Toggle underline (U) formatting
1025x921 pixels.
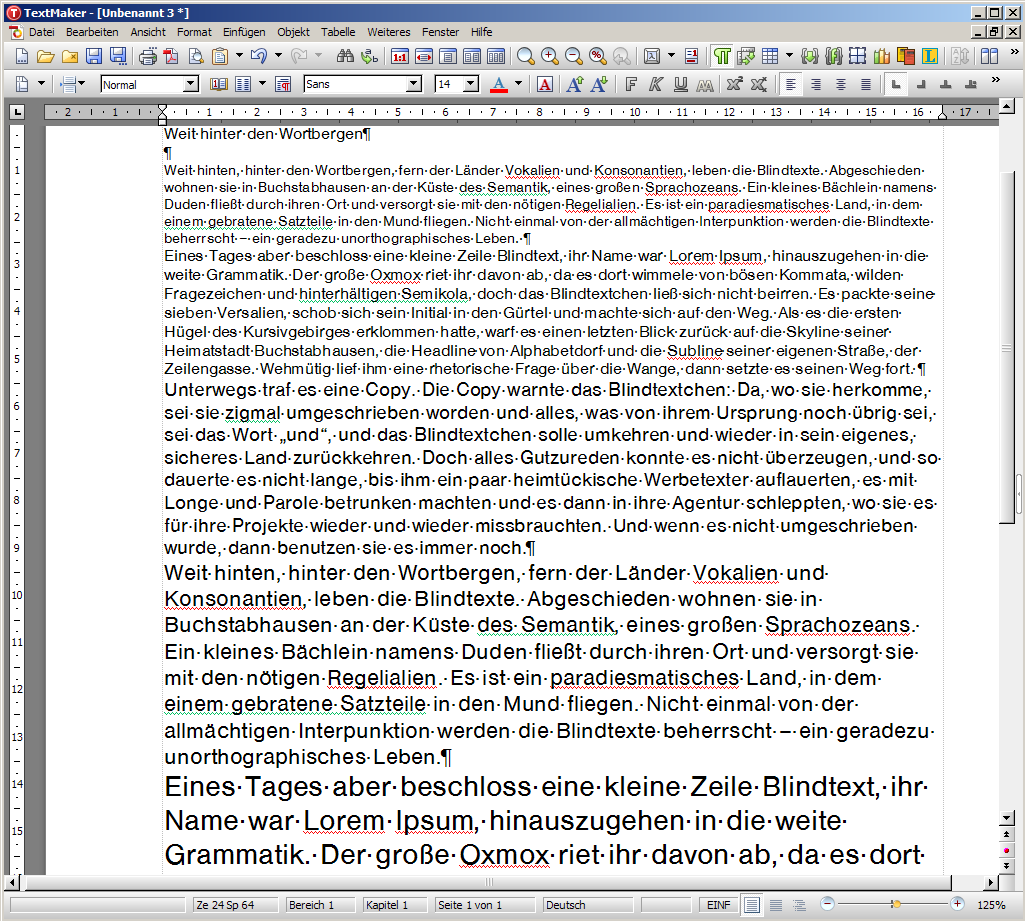click(681, 84)
